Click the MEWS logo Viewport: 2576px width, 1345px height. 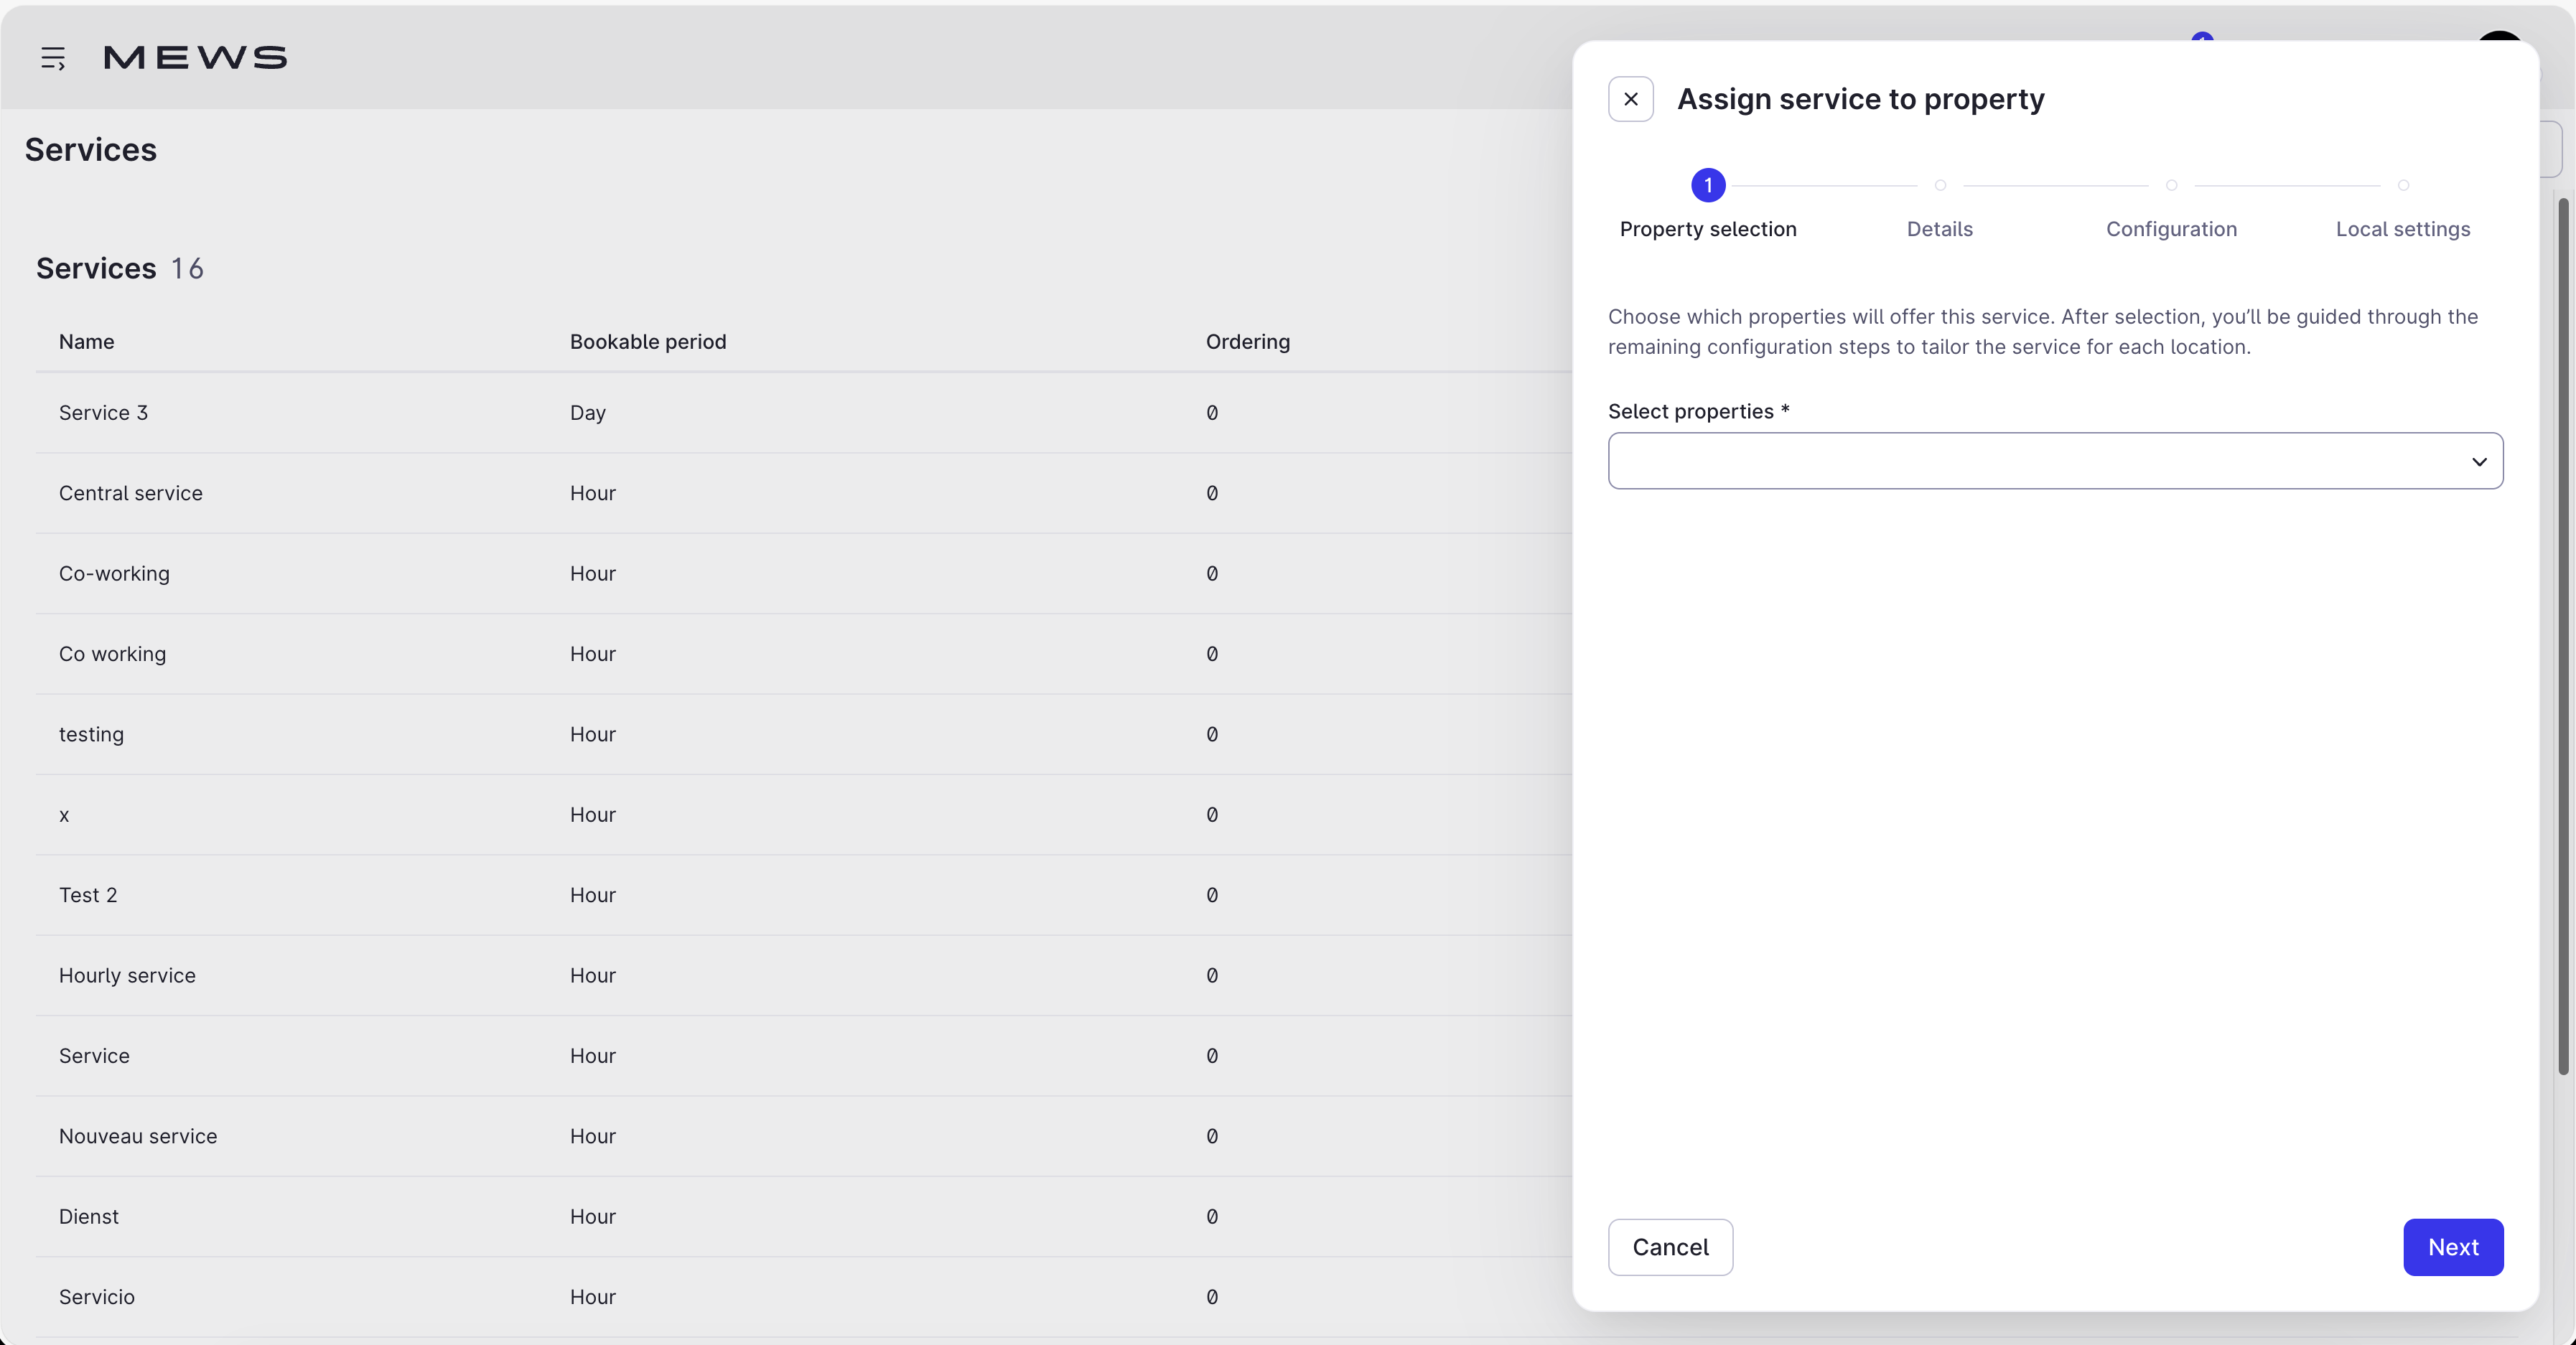195,58
